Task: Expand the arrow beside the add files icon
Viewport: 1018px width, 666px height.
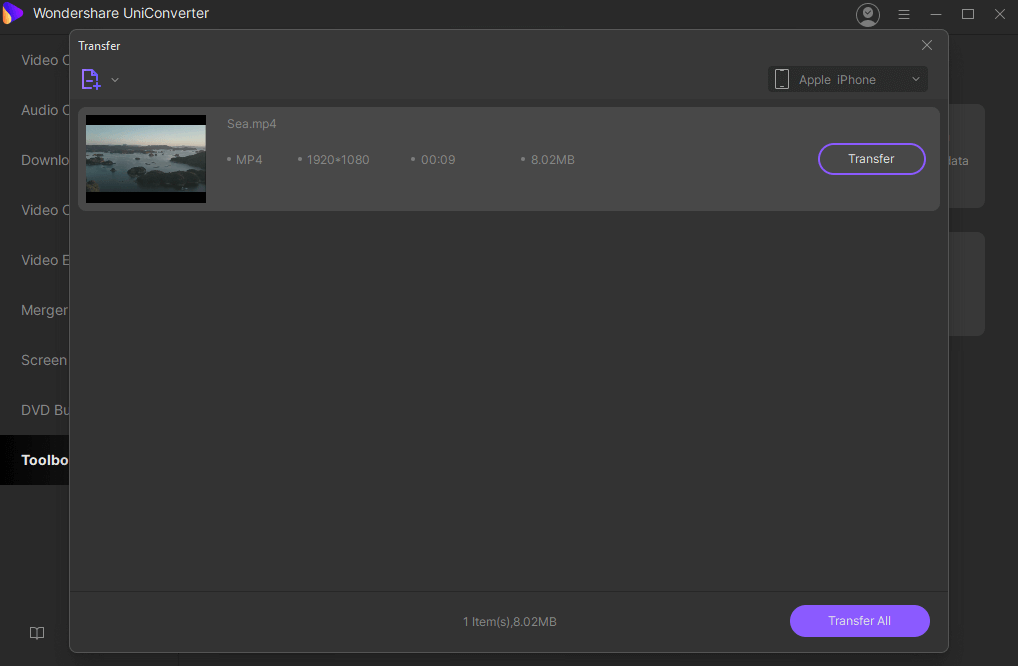Action: pos(115,80)
